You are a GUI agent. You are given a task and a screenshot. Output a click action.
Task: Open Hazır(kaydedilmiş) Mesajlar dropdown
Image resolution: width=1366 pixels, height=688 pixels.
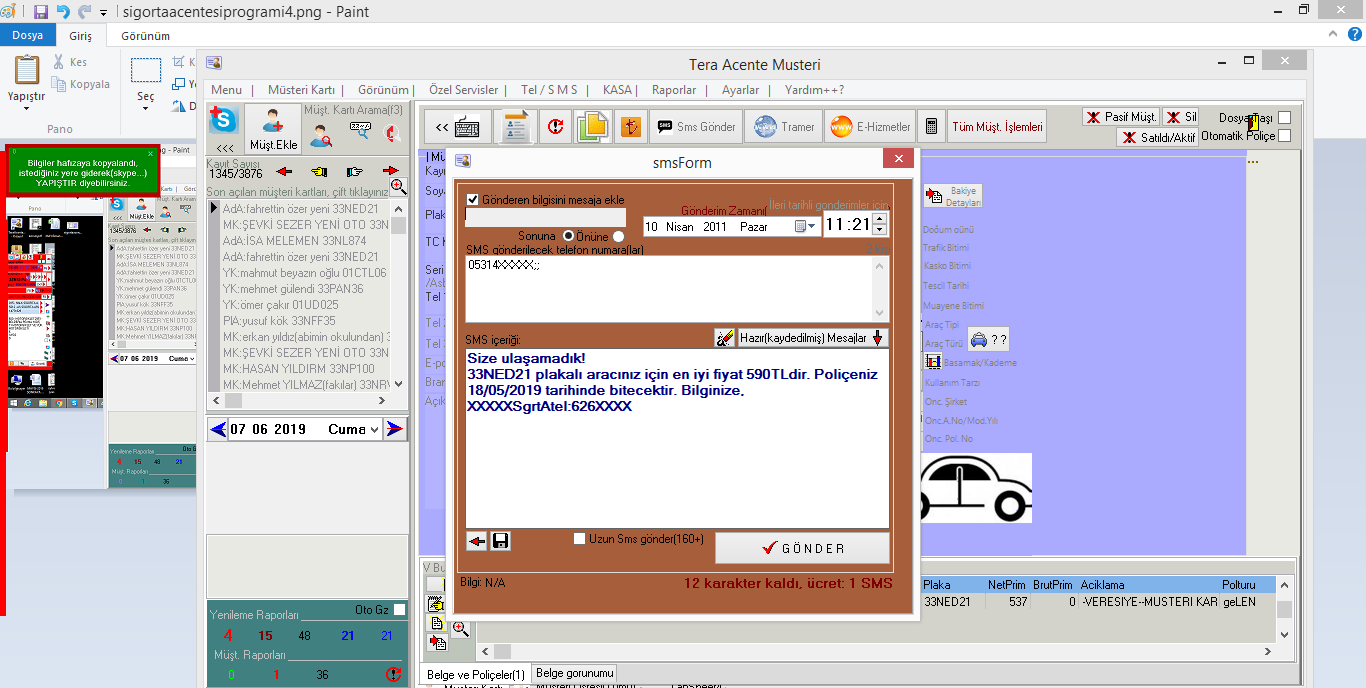[x=813, y=338]
